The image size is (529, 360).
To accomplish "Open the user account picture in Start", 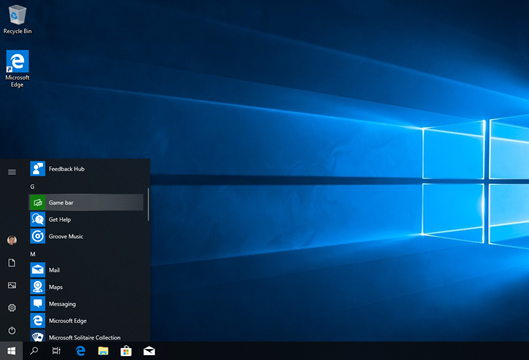I will click(x=12, y=240).
